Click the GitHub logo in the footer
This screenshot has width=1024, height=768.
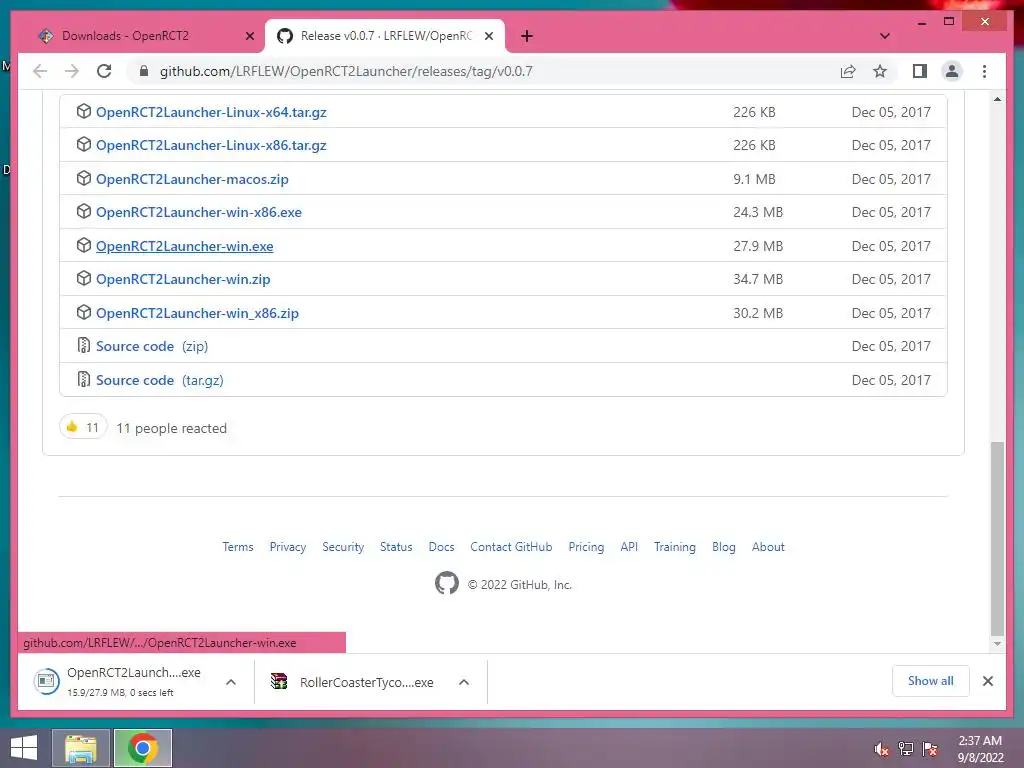click(447, 583)
